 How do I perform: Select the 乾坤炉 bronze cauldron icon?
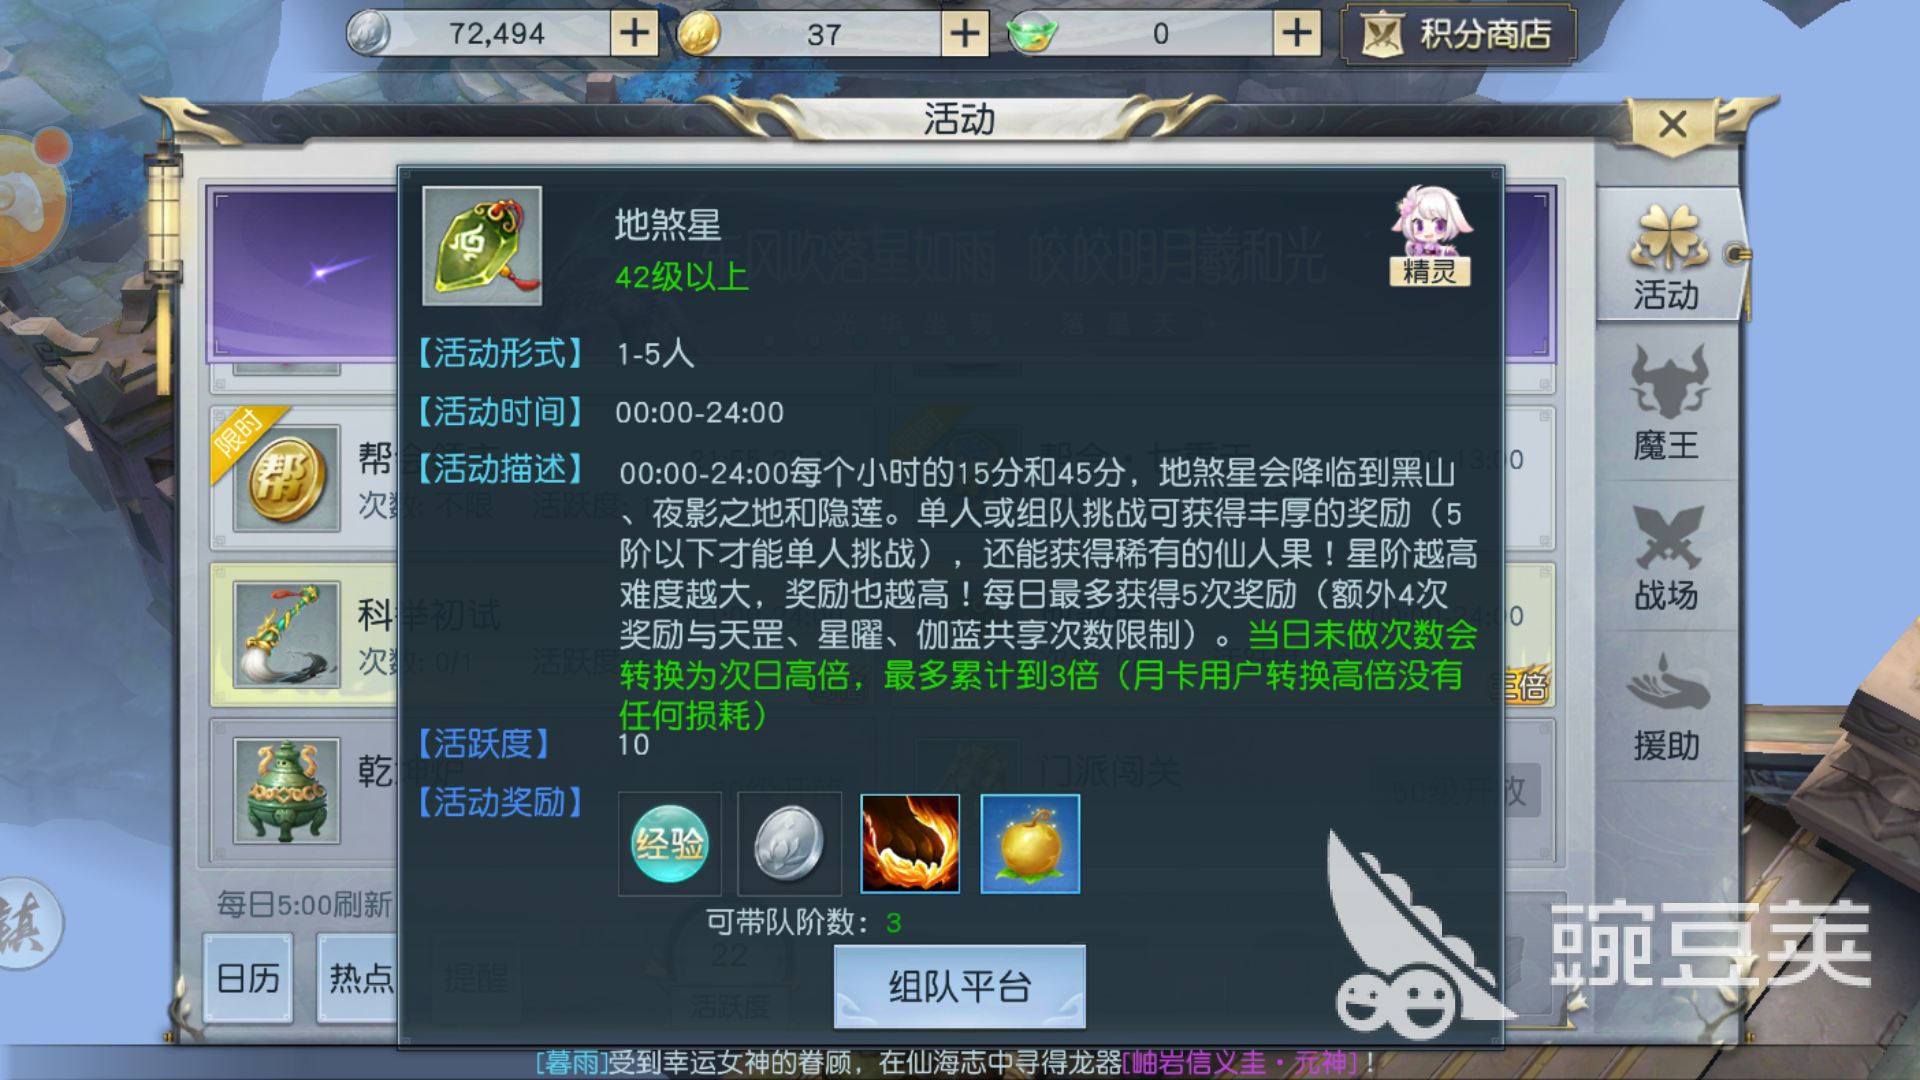point(287,791)
